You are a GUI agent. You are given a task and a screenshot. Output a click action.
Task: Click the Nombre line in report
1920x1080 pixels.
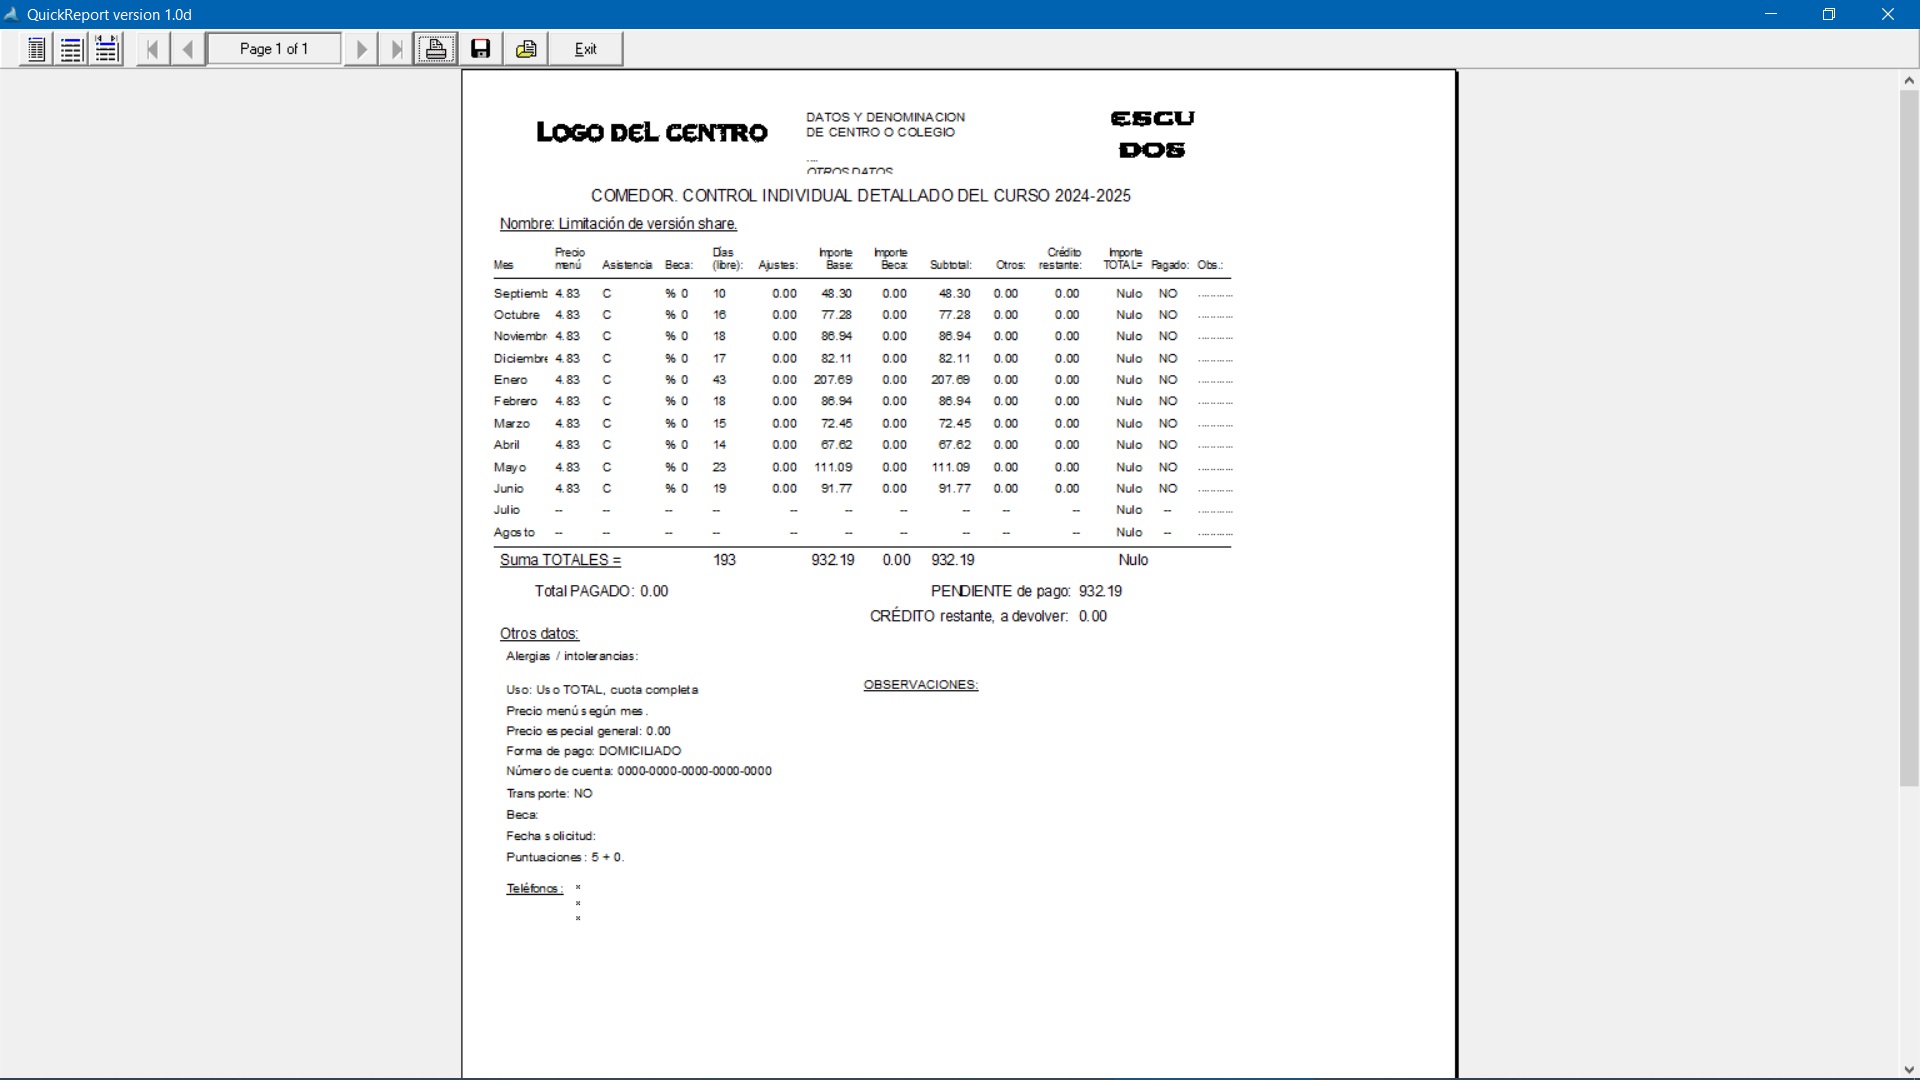click(x=618, y=224)
